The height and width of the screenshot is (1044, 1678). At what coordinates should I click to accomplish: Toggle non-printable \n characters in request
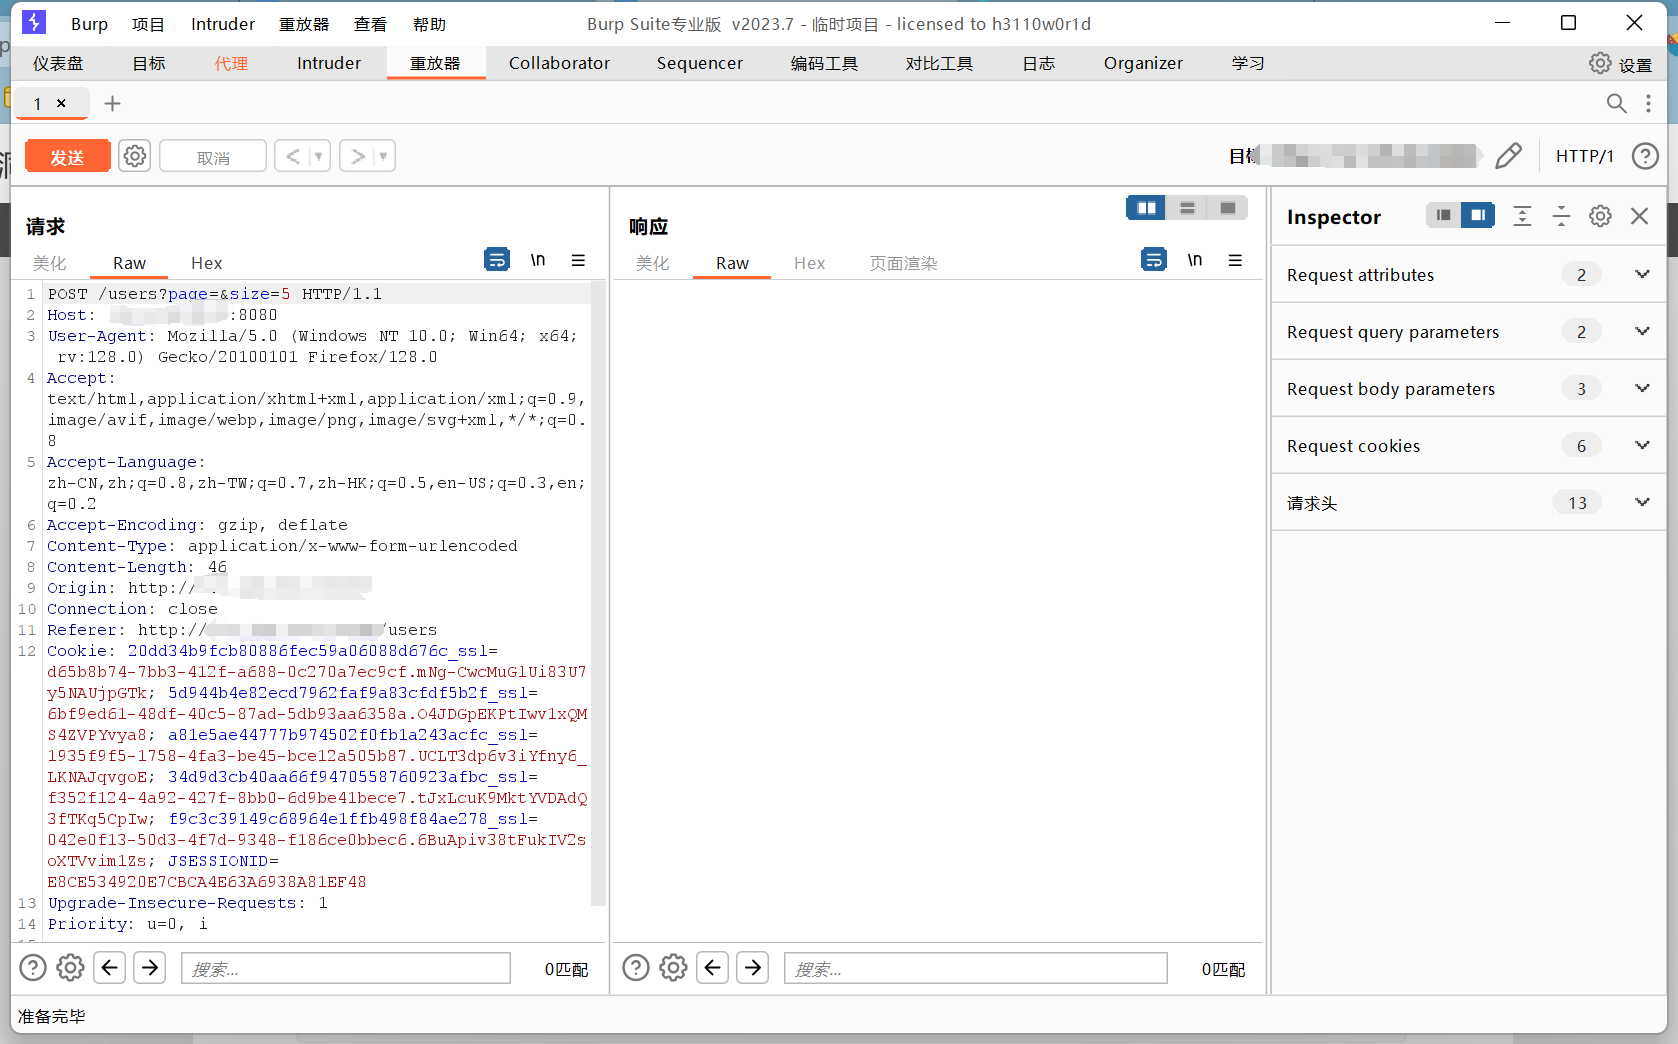coord(538,260)
